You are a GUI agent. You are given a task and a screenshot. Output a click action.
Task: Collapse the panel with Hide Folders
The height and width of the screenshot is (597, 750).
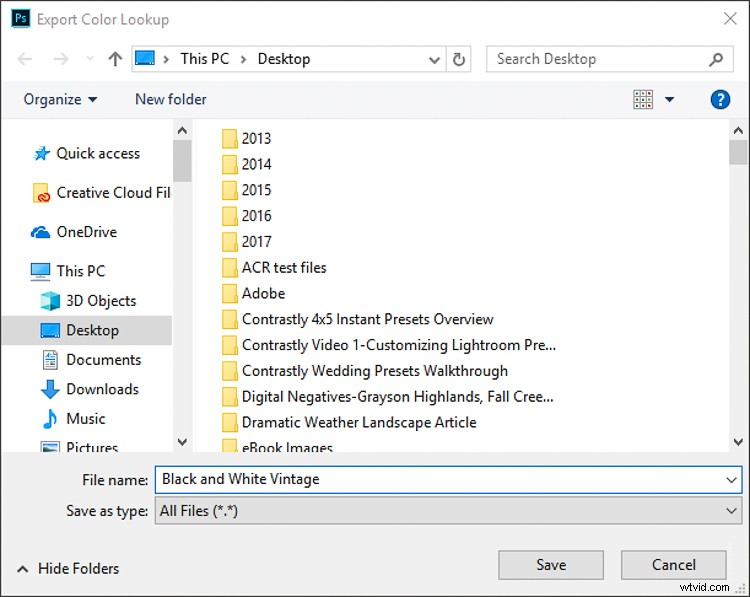coord(68,568)
